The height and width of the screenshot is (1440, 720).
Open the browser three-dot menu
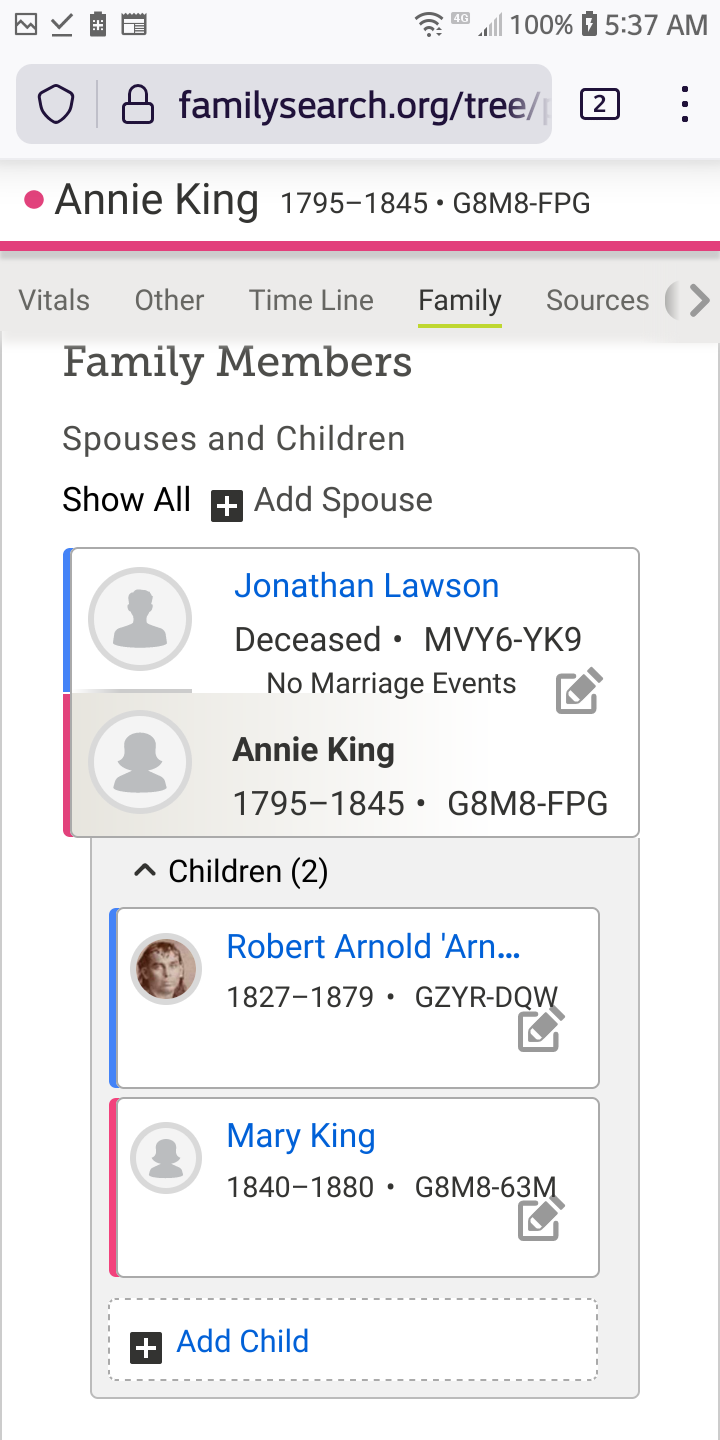(x=685, y=104)
